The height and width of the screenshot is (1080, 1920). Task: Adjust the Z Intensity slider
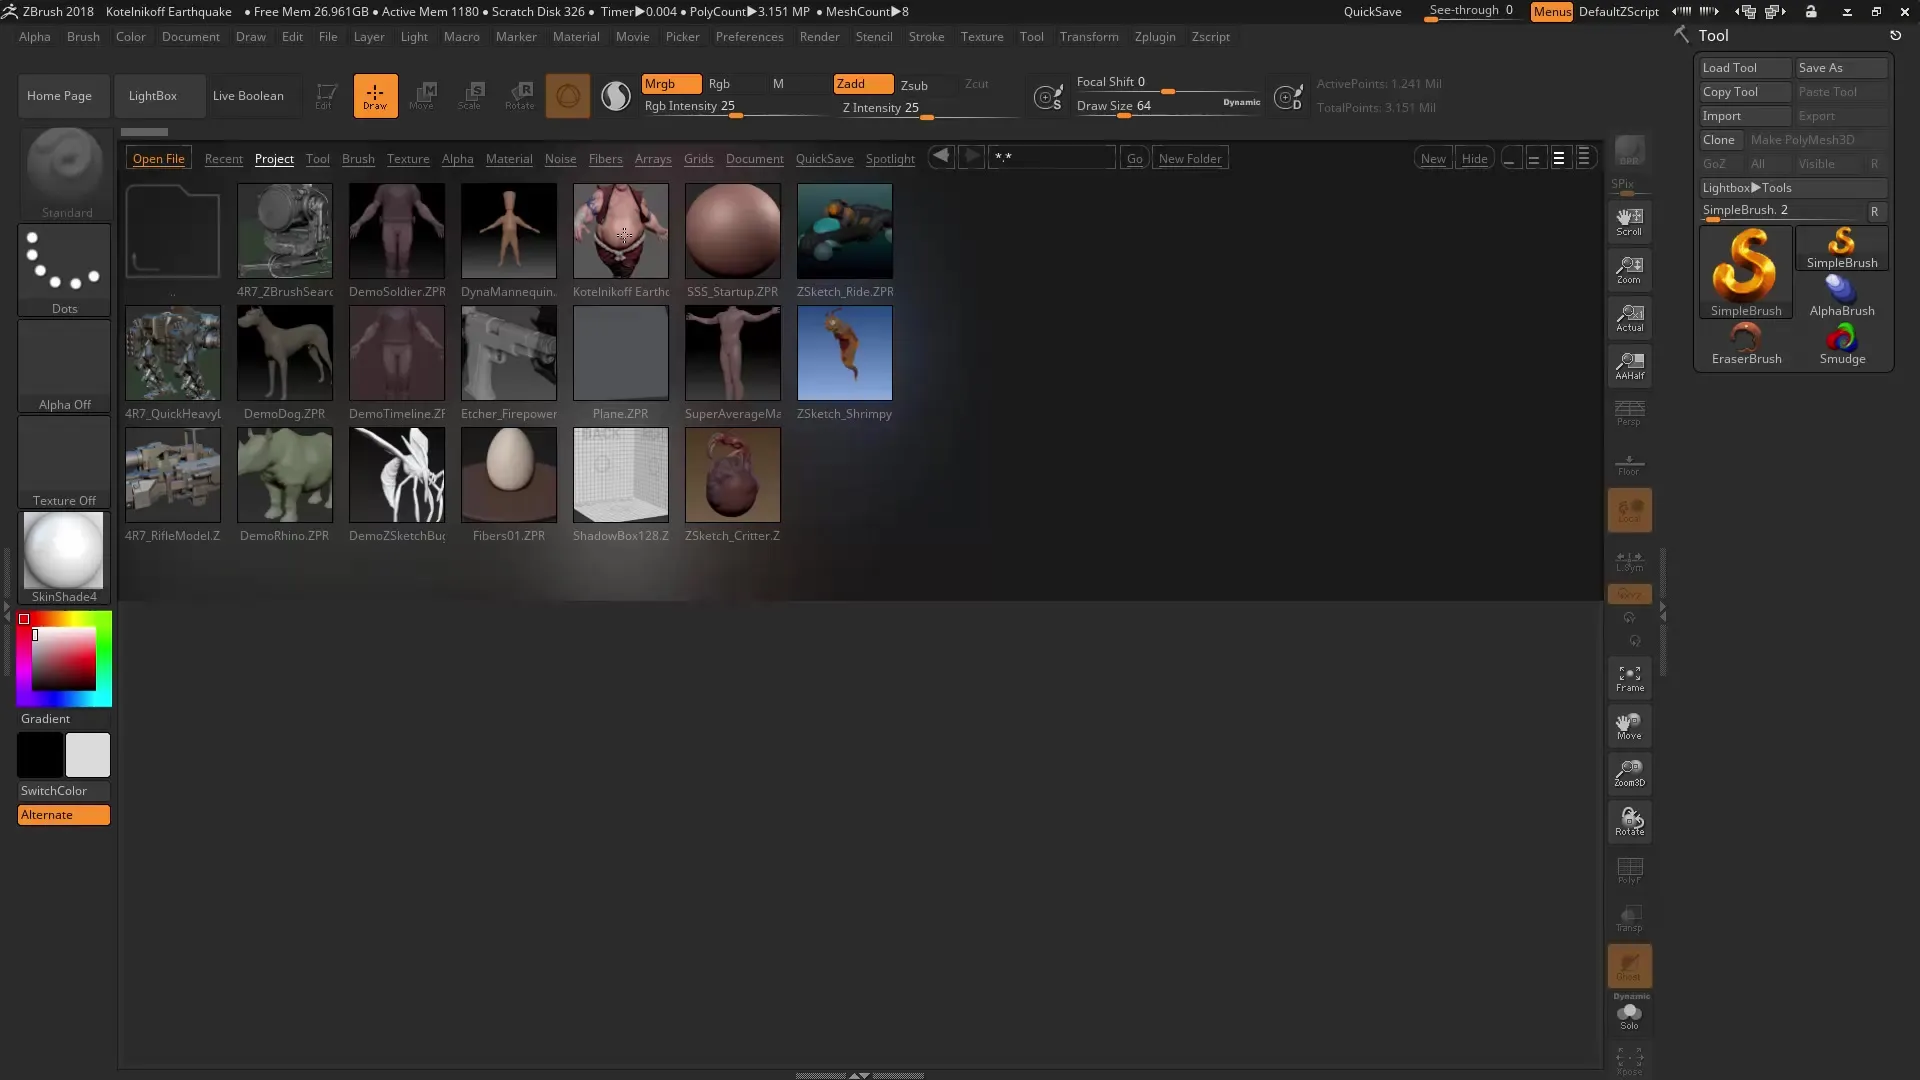coord(928,109)
